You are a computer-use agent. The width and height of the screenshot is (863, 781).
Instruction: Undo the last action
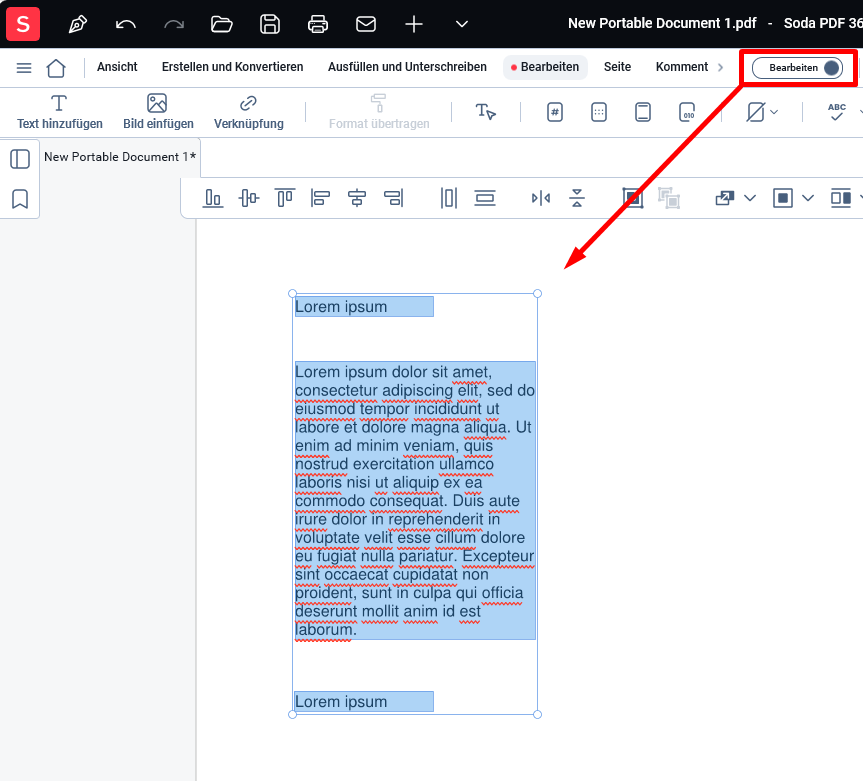[125, 24]
